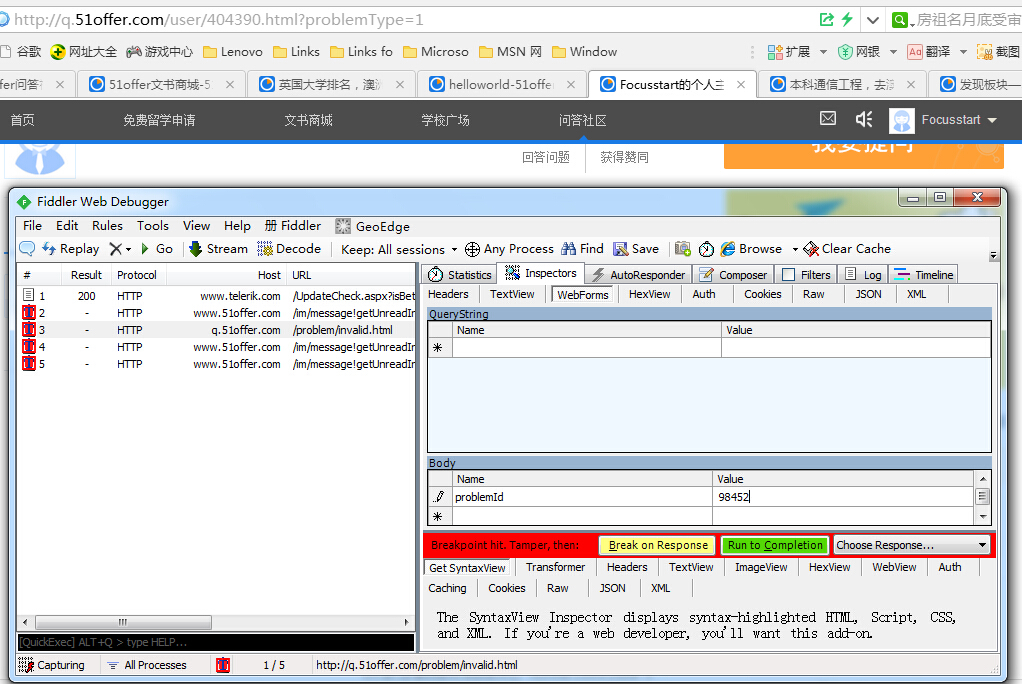Open Lenovo bookmark folder
Viewport: 1022px width, 684px height.
point(233,52)
